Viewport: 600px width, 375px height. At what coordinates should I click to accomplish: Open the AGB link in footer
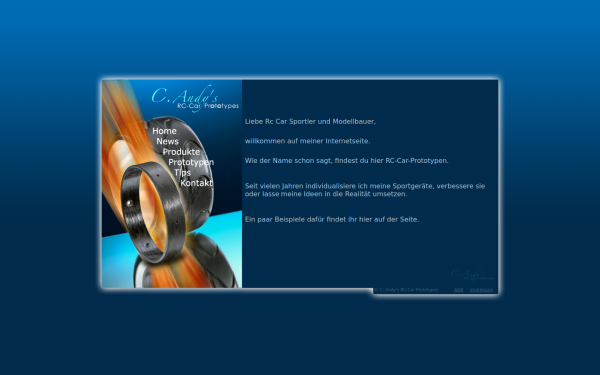pyautogui.click(x=458, y=290)
